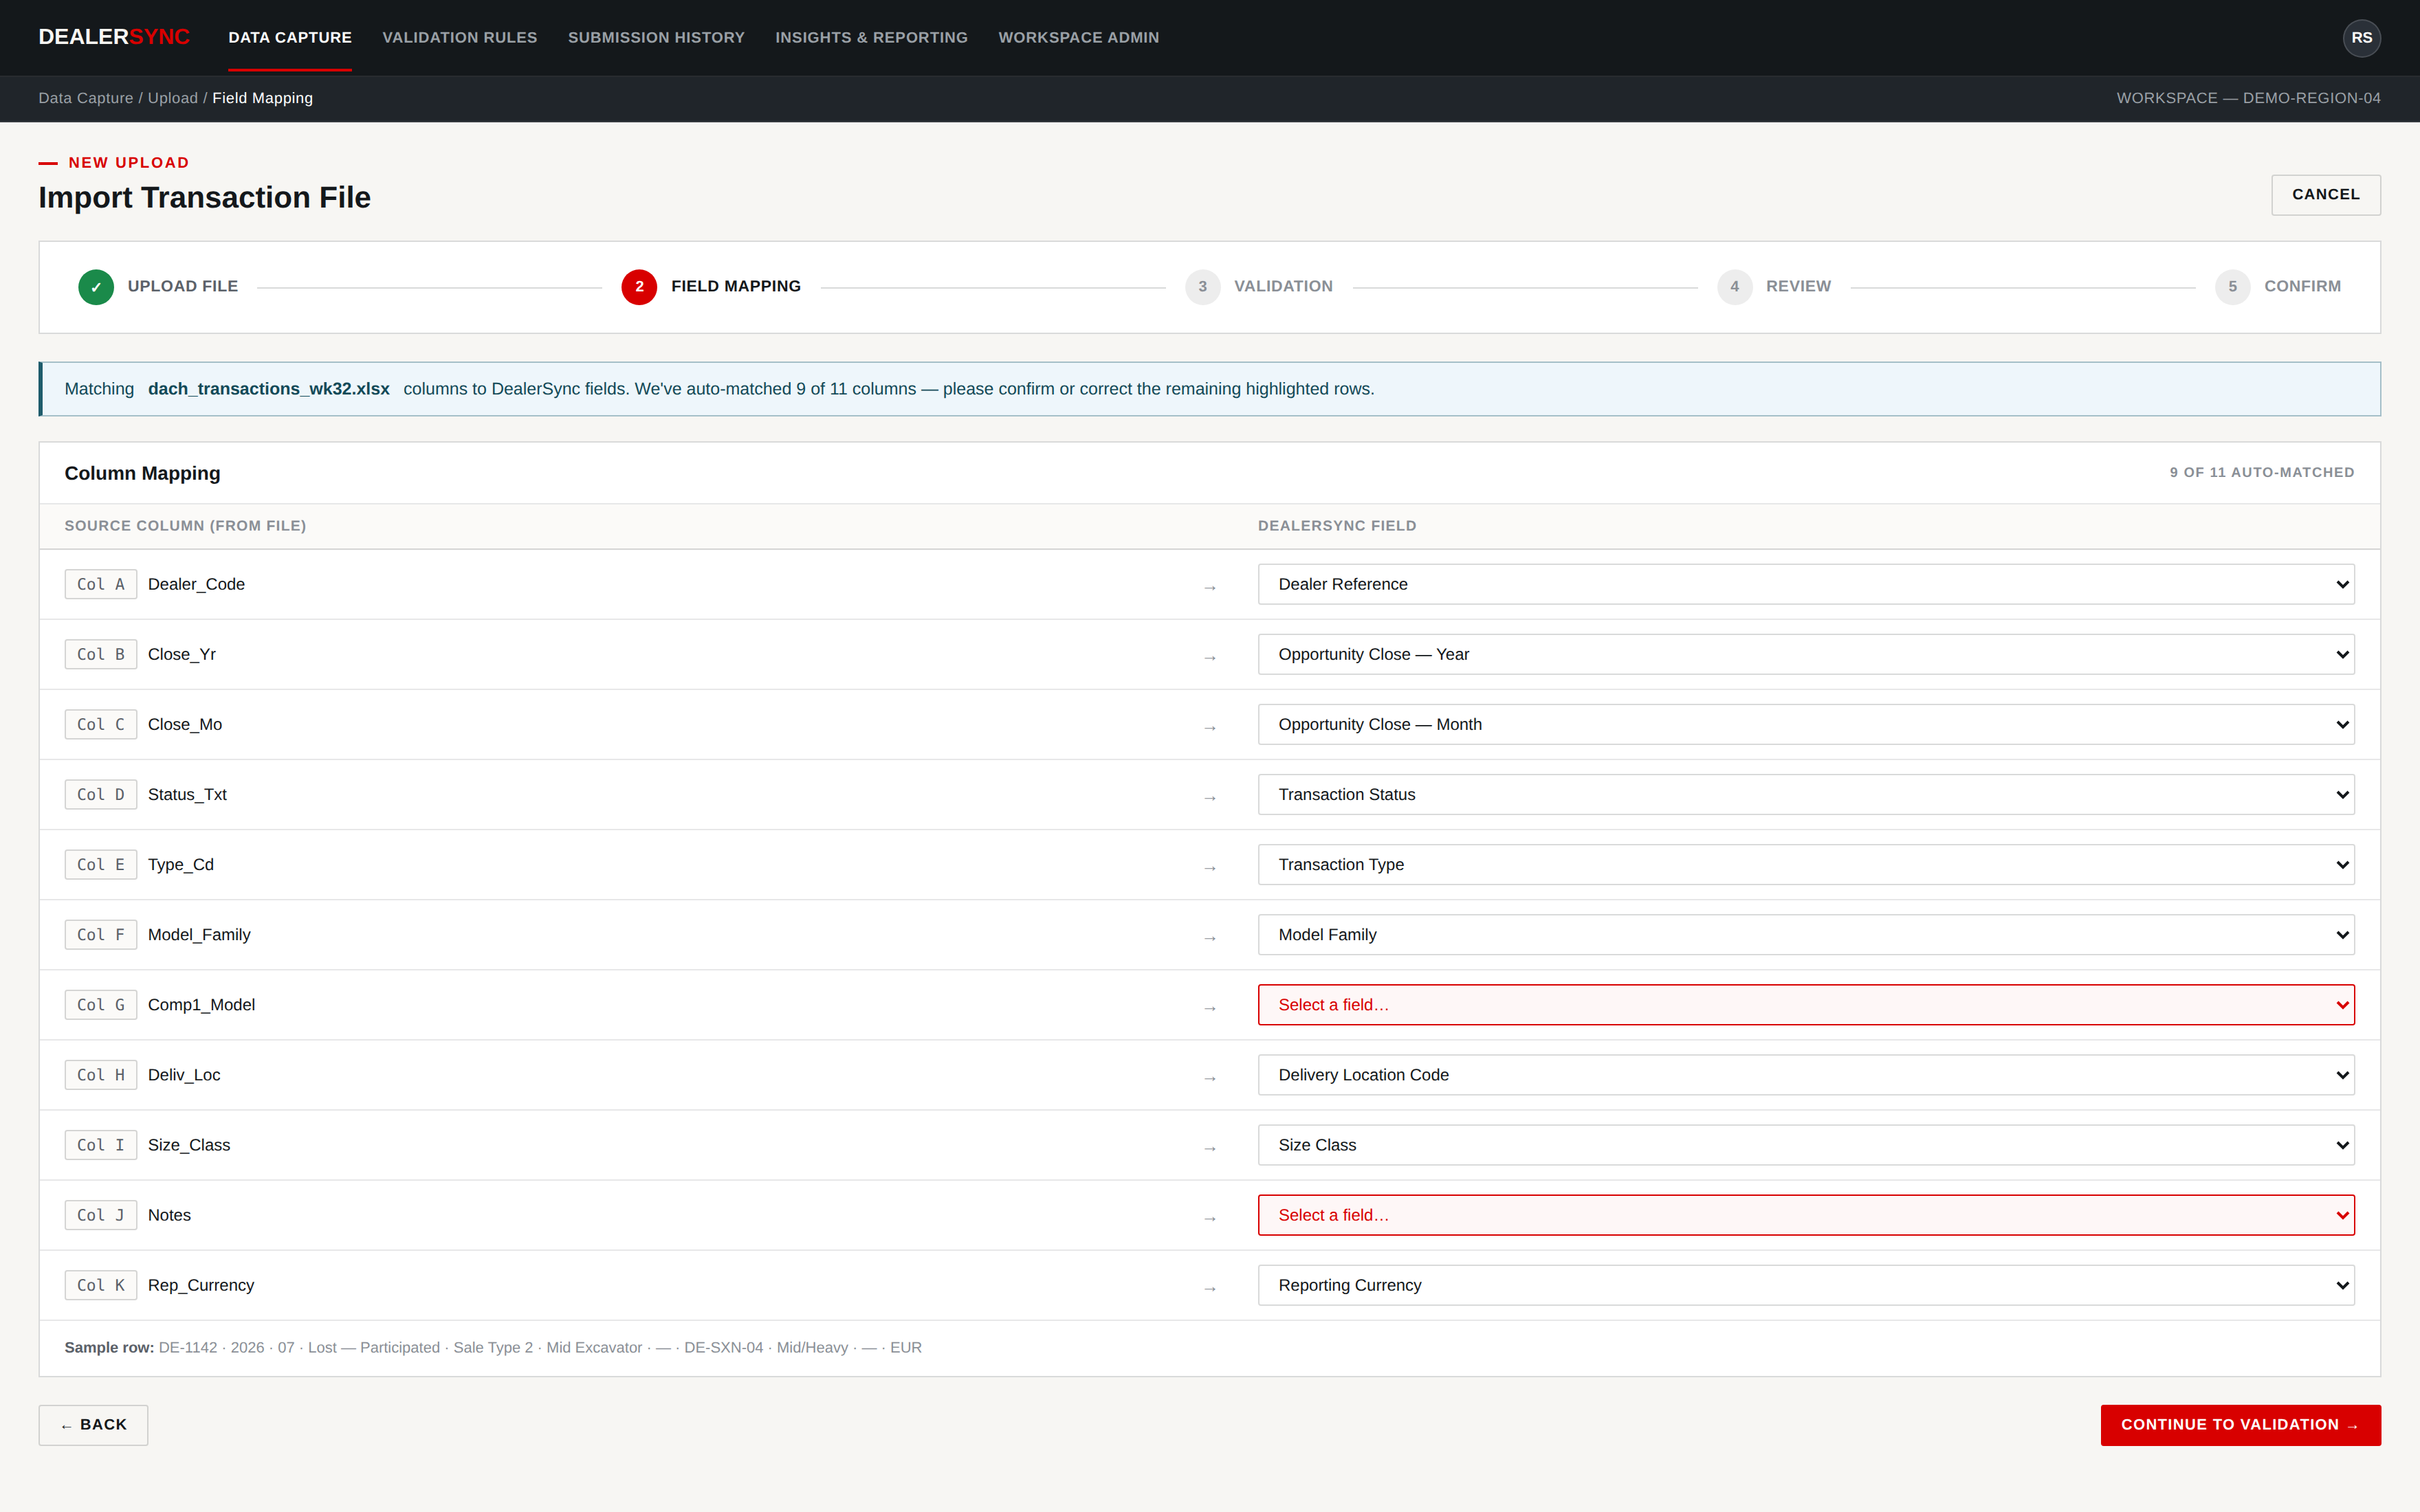Click the Size_Class source column name

coord(189,1145)
